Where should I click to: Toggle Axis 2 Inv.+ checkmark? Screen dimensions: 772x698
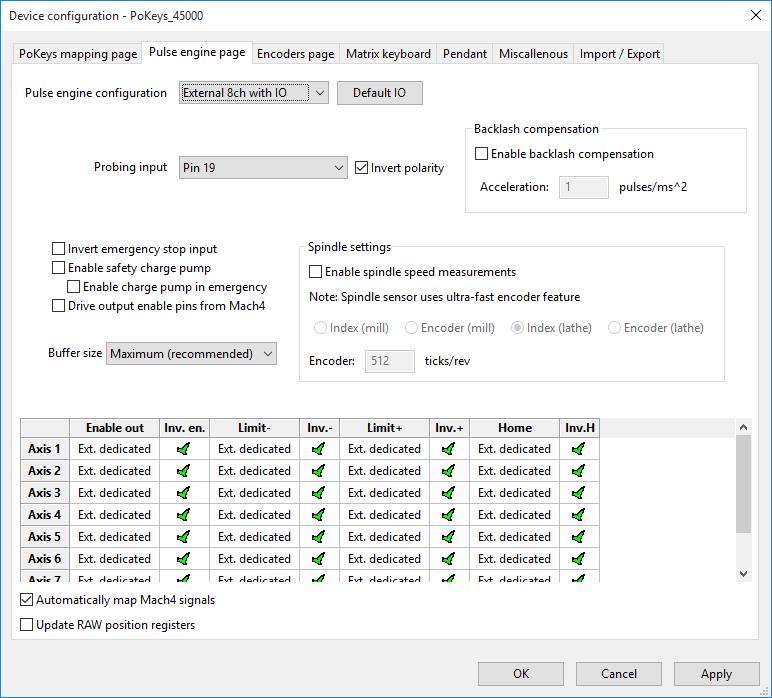point(449,471)
